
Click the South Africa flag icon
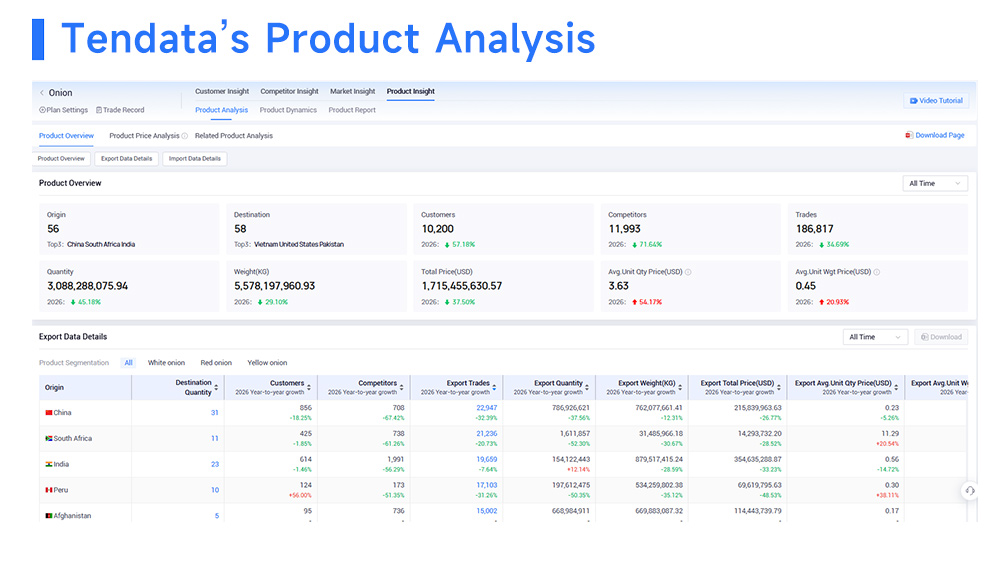coord(48,439)
